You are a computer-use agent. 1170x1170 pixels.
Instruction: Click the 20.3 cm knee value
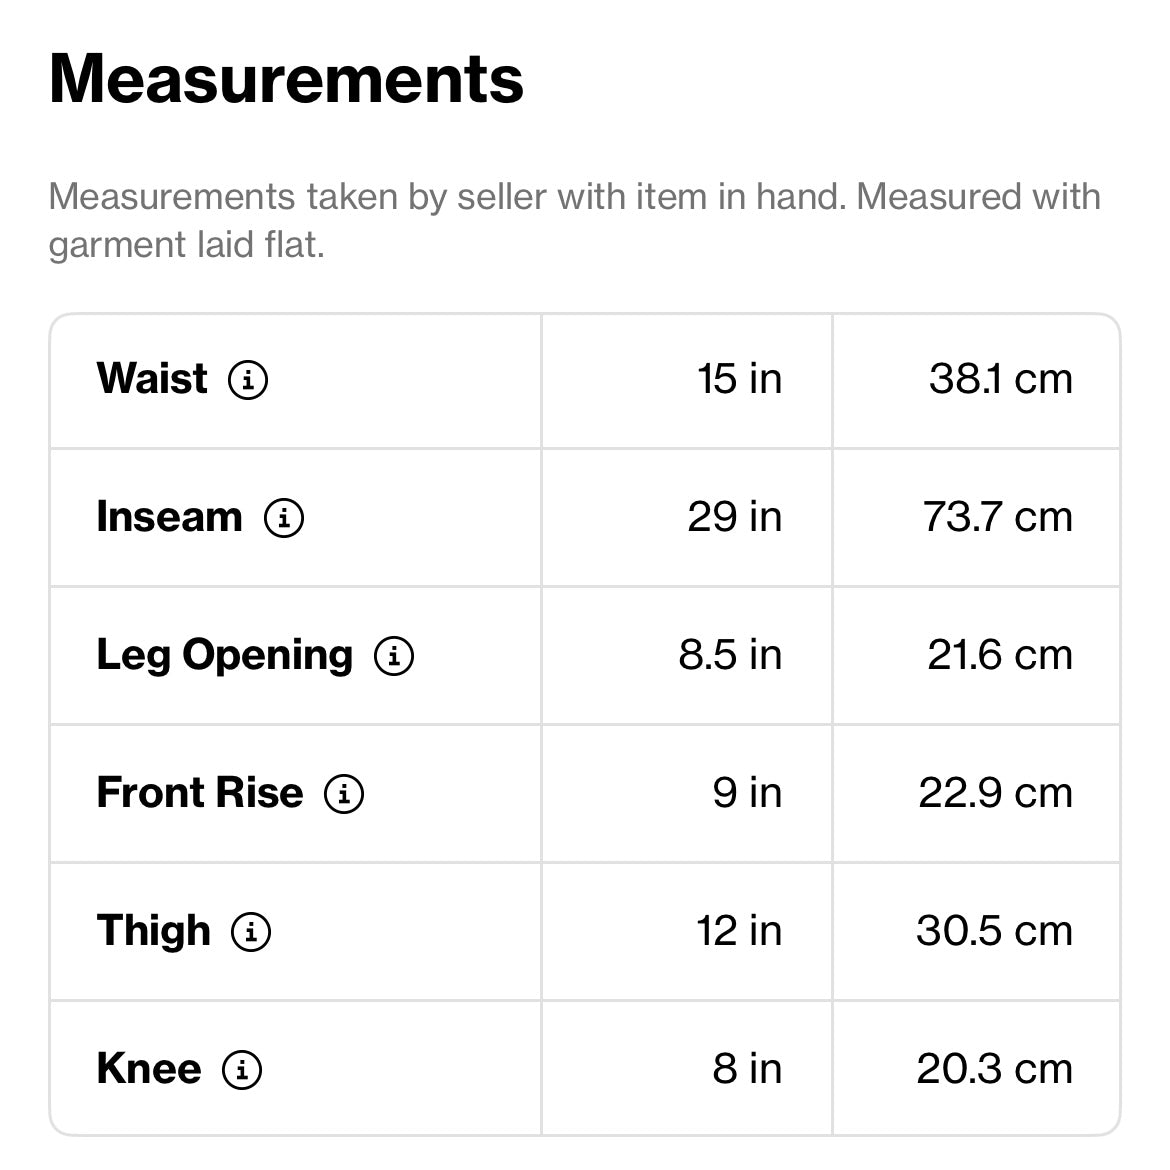[994, 1069]
